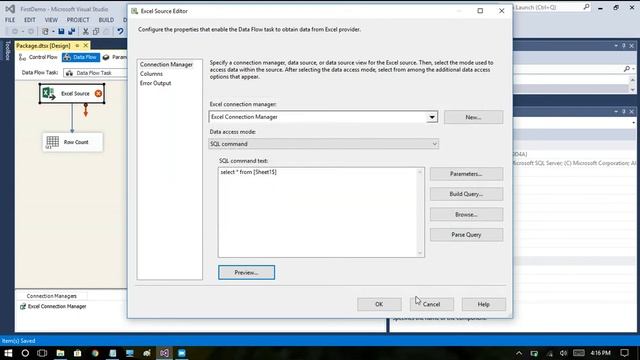Pin the Package.dtsx tab
This screenshot has height=360, width=640.
click(77, 46)
